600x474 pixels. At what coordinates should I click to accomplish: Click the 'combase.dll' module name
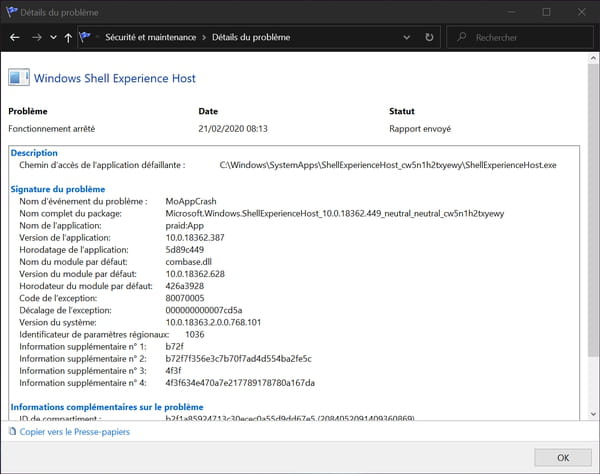[189, 262]
